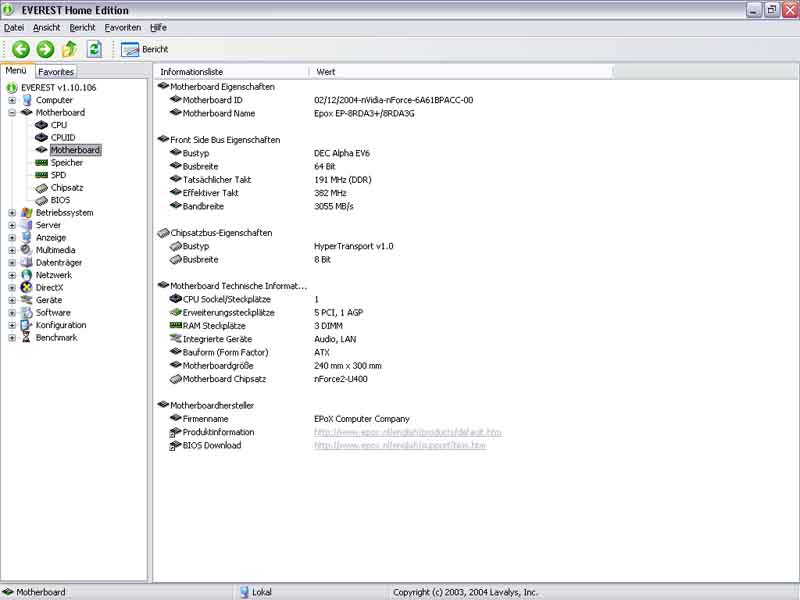Switch to the Menü tab

(x=16, y=70)
